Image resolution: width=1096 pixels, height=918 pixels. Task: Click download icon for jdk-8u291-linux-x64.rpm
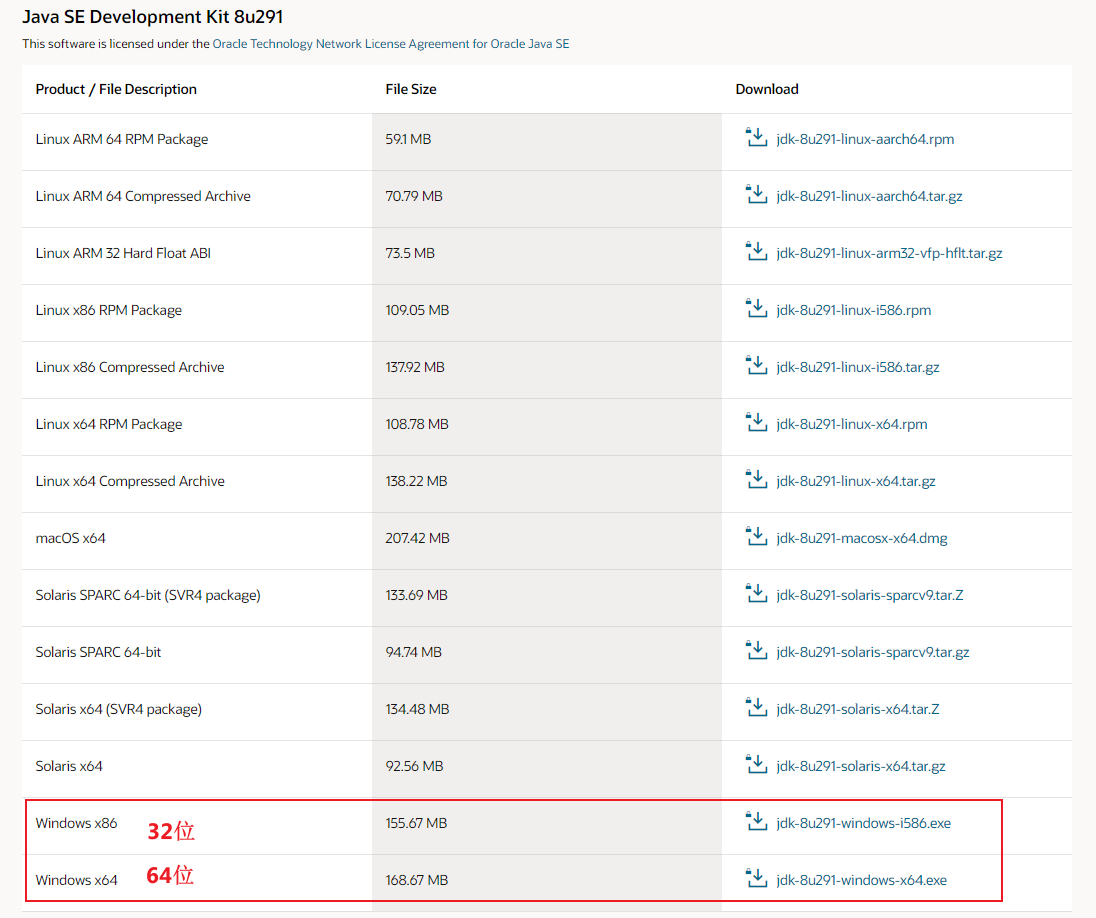(756, 423)
